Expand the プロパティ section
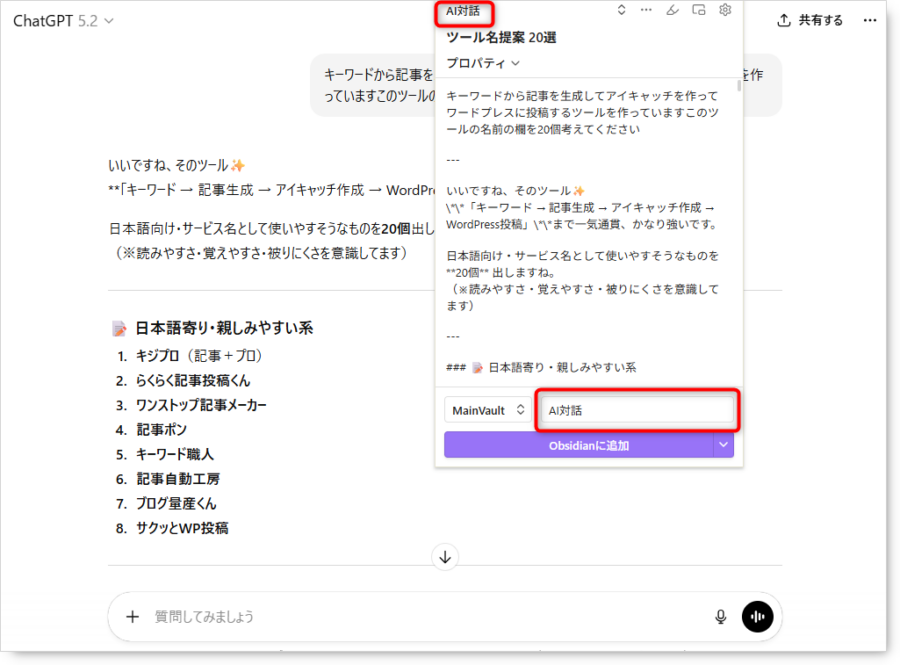This screenshot has width=900, height=665. [x=483, y=62]
